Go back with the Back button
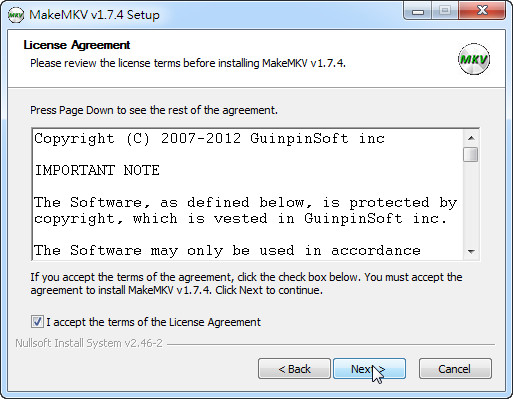The width and height of the screenshot is (513, 399). (x=294, y=369)
